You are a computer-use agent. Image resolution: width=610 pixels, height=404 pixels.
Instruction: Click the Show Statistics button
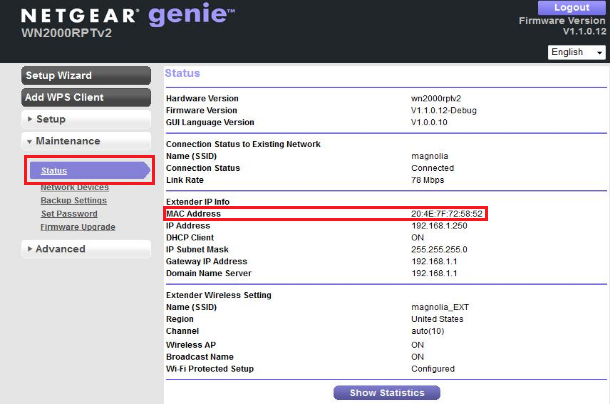click(x=387, y=393)
